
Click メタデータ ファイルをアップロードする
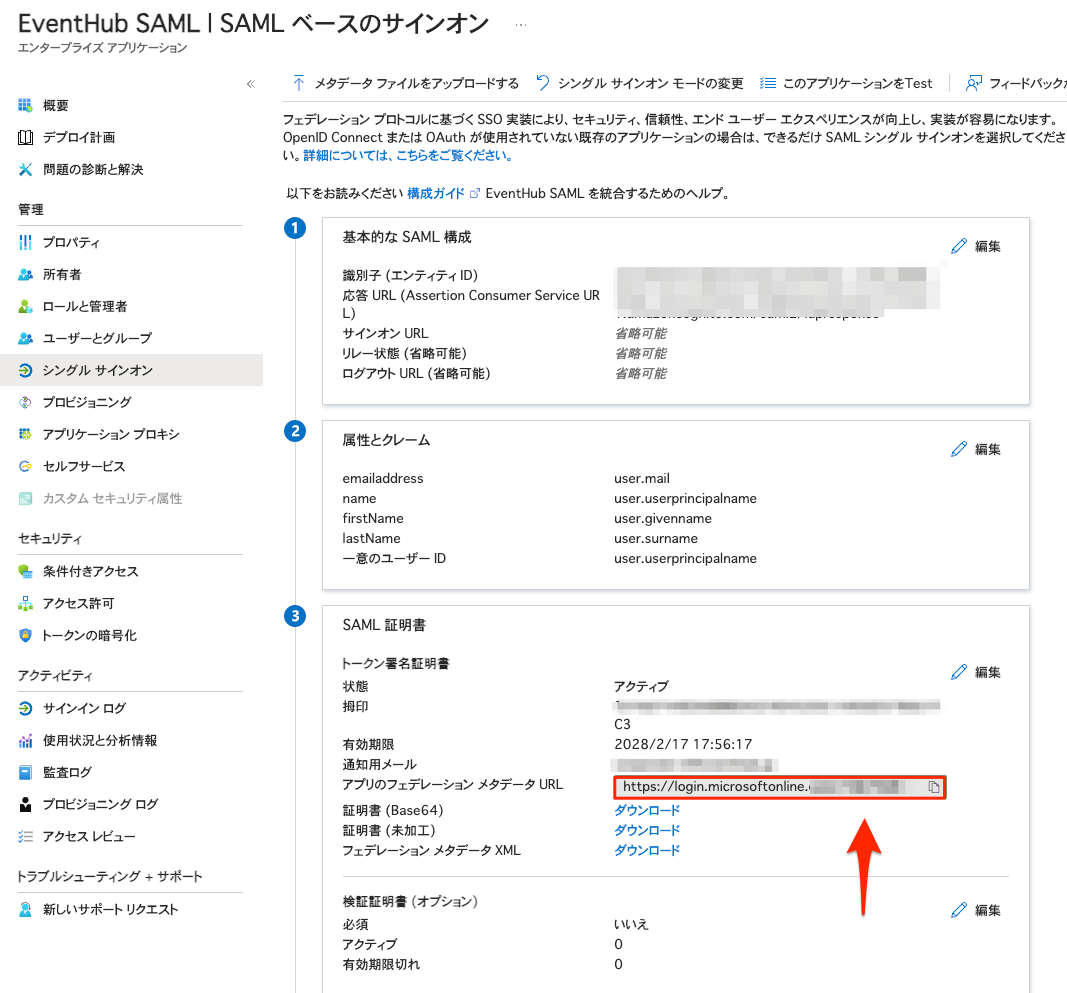416,83
